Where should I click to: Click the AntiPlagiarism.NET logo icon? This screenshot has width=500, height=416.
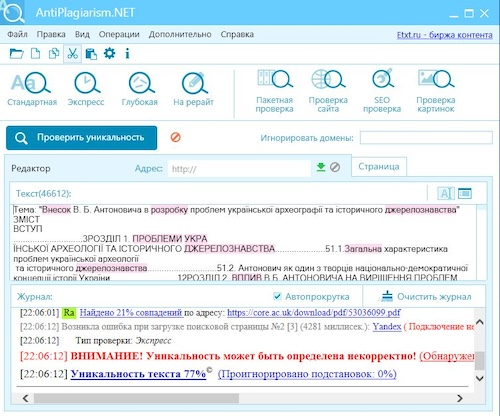(x=12, y=12)
